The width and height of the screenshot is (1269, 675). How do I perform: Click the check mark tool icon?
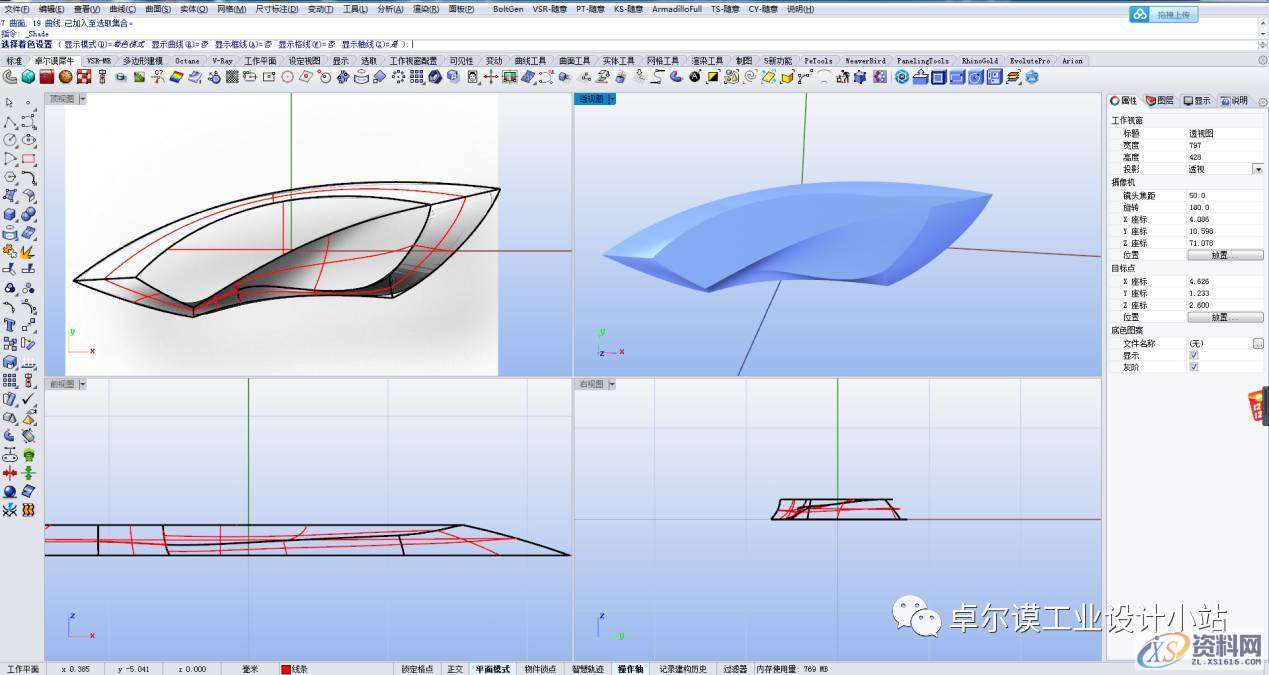[29, 399]
